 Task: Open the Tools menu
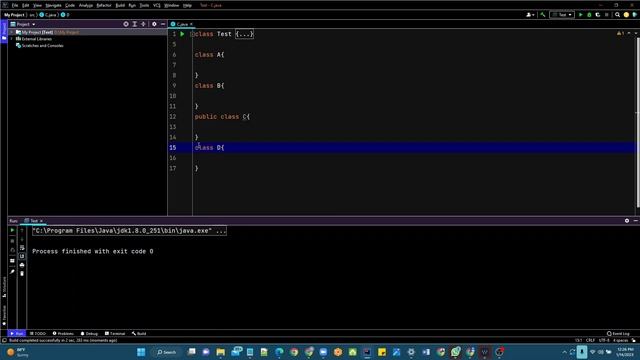click(144, 5)
